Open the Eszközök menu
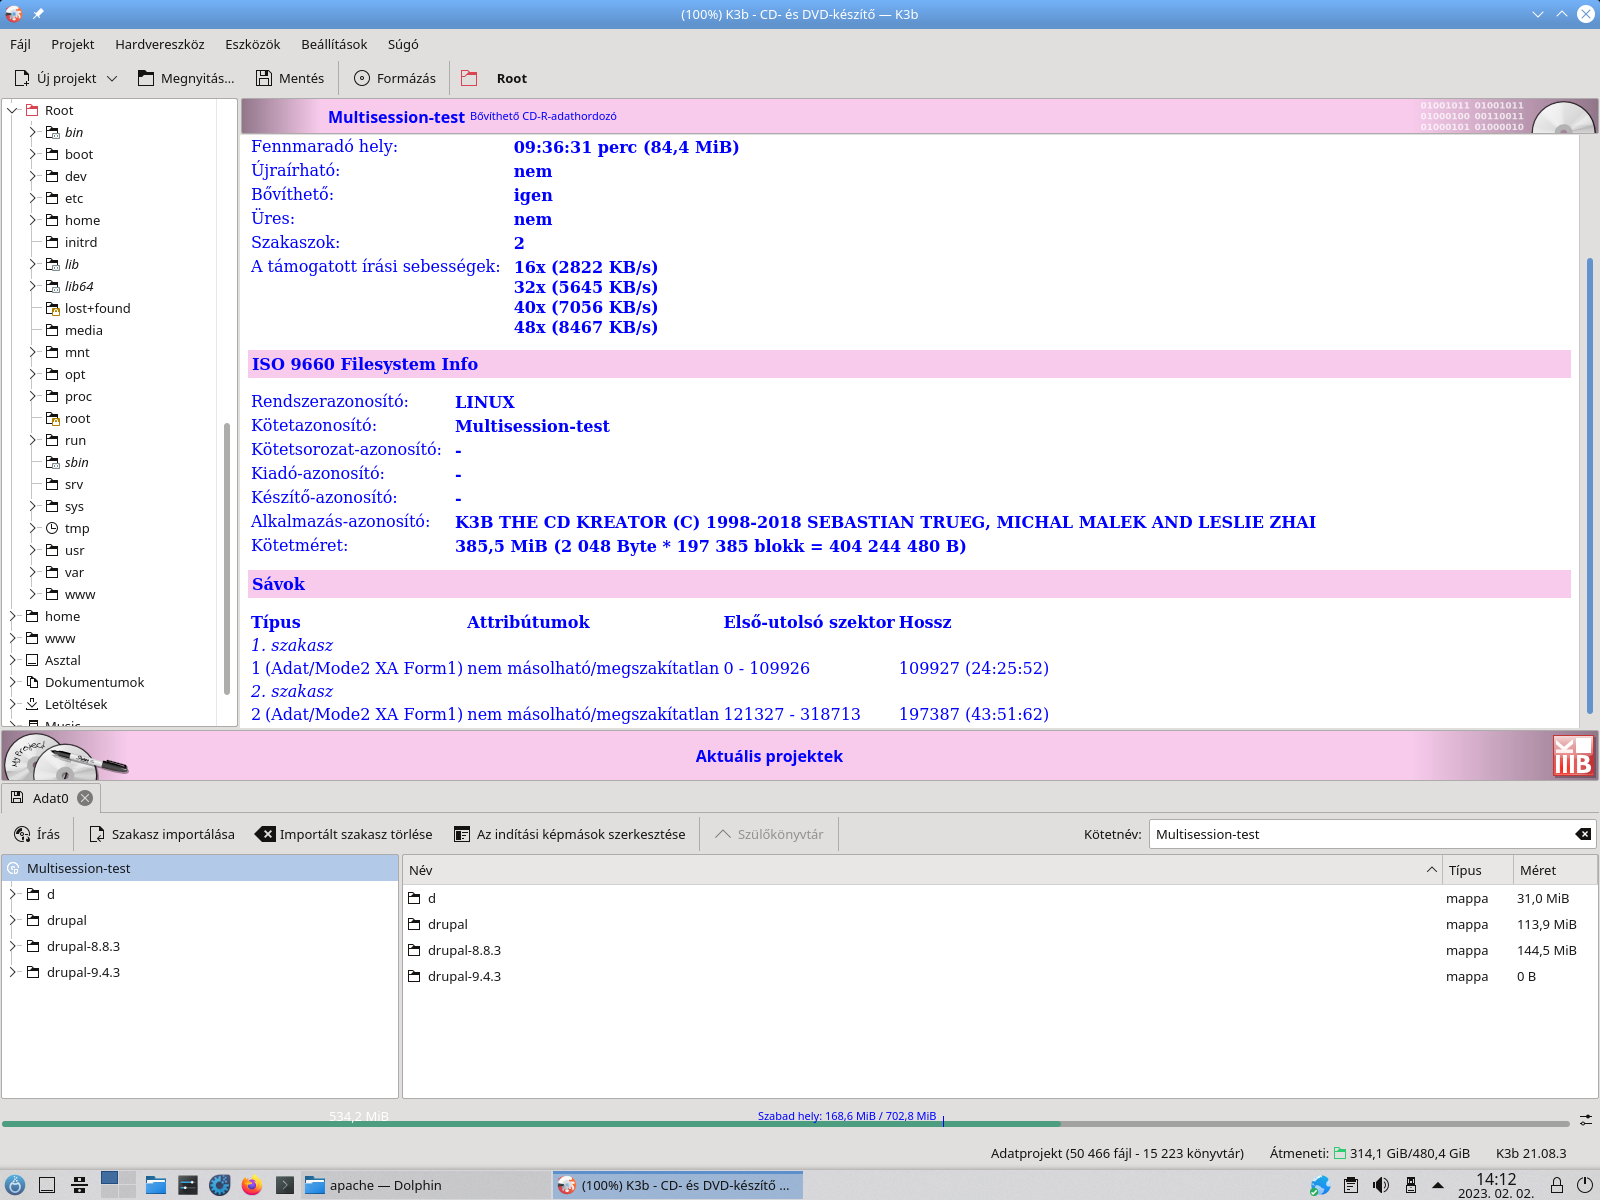1600x1200 pixels. [252, 44]
